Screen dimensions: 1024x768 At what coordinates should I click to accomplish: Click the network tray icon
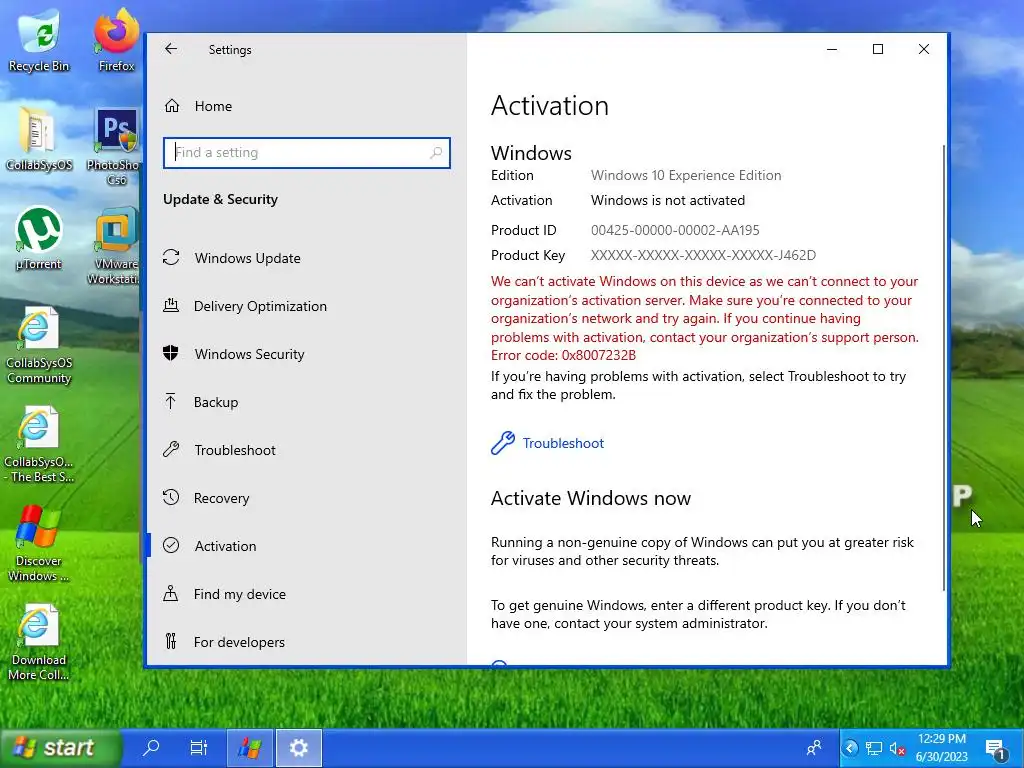click(x=873, y=748)
